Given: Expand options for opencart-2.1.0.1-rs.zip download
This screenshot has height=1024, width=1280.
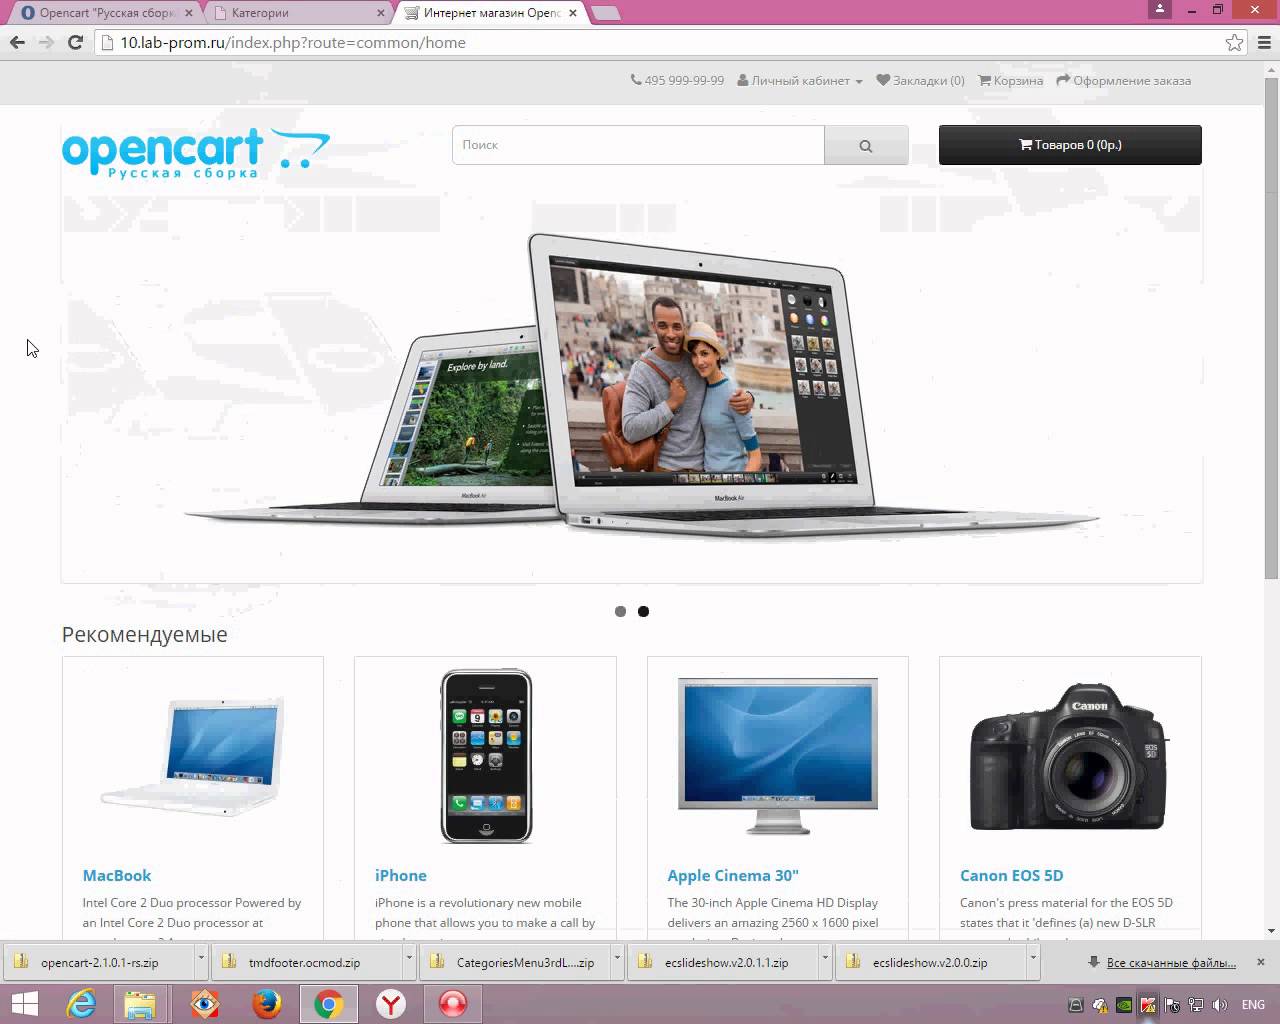Looking at the screenshot, I should click(201, 957).
